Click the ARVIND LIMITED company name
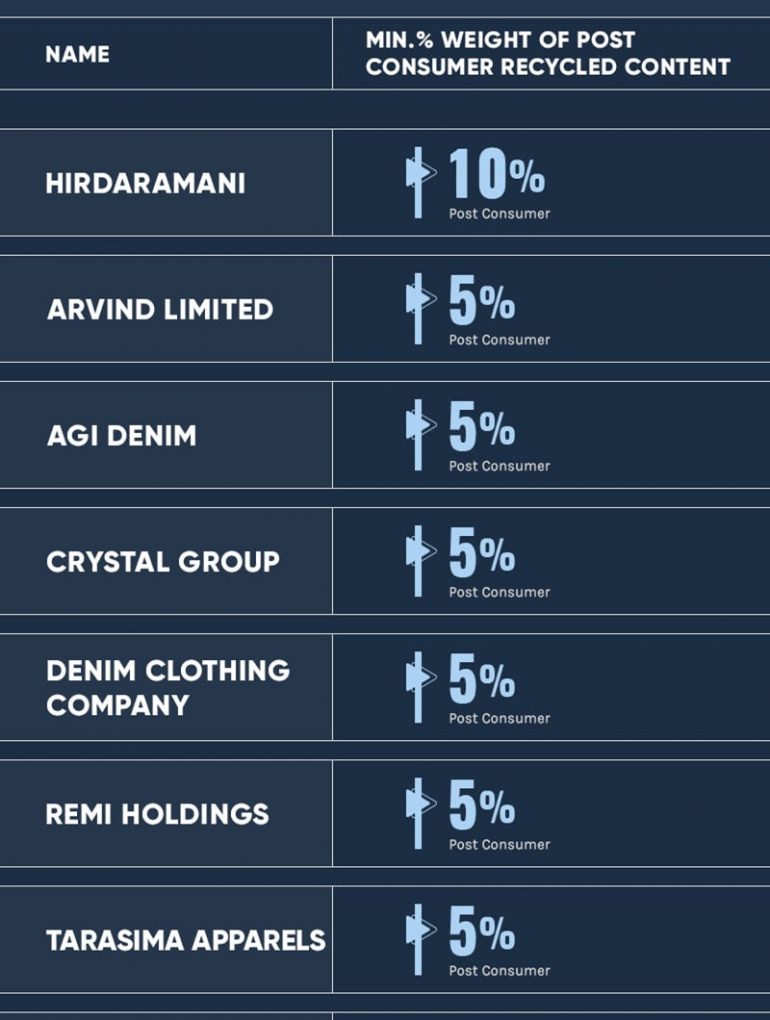The height and width of the screenshot is (1020, 770). (160, 310)
